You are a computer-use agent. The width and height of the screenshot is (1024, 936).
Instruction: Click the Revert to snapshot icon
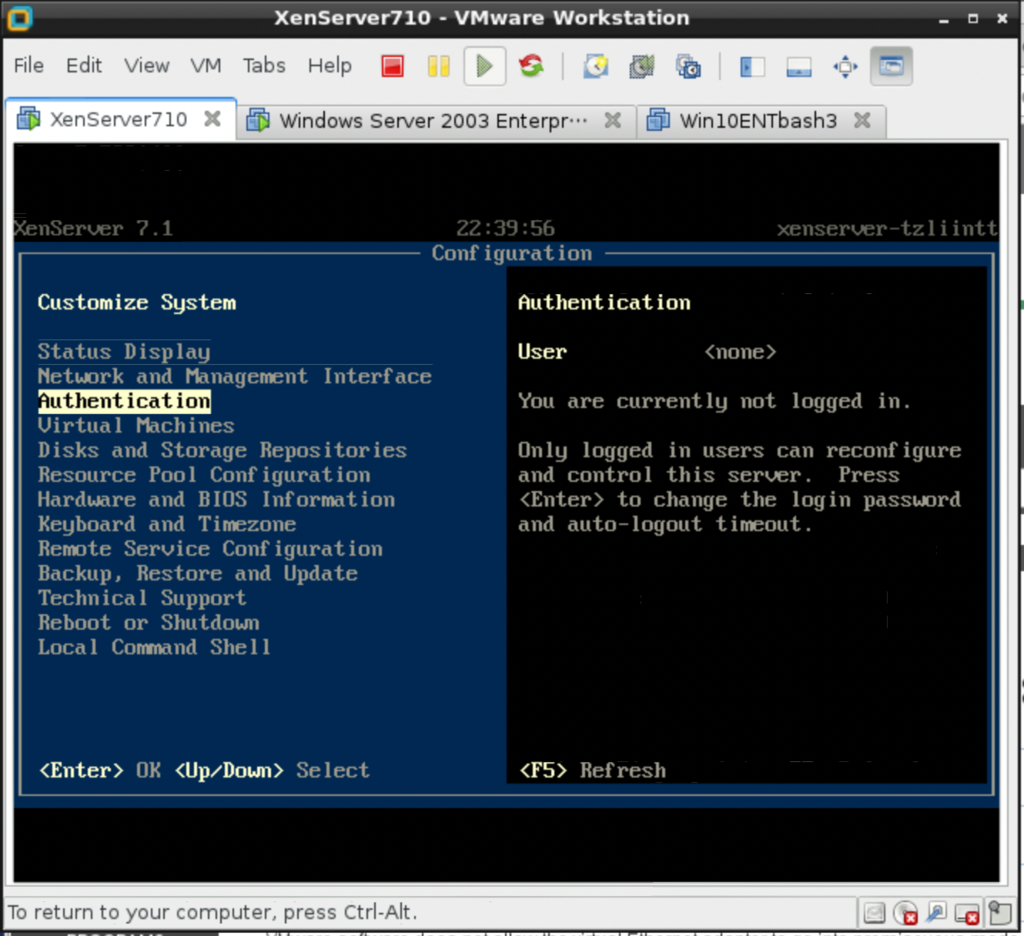[x=642, y=66]
